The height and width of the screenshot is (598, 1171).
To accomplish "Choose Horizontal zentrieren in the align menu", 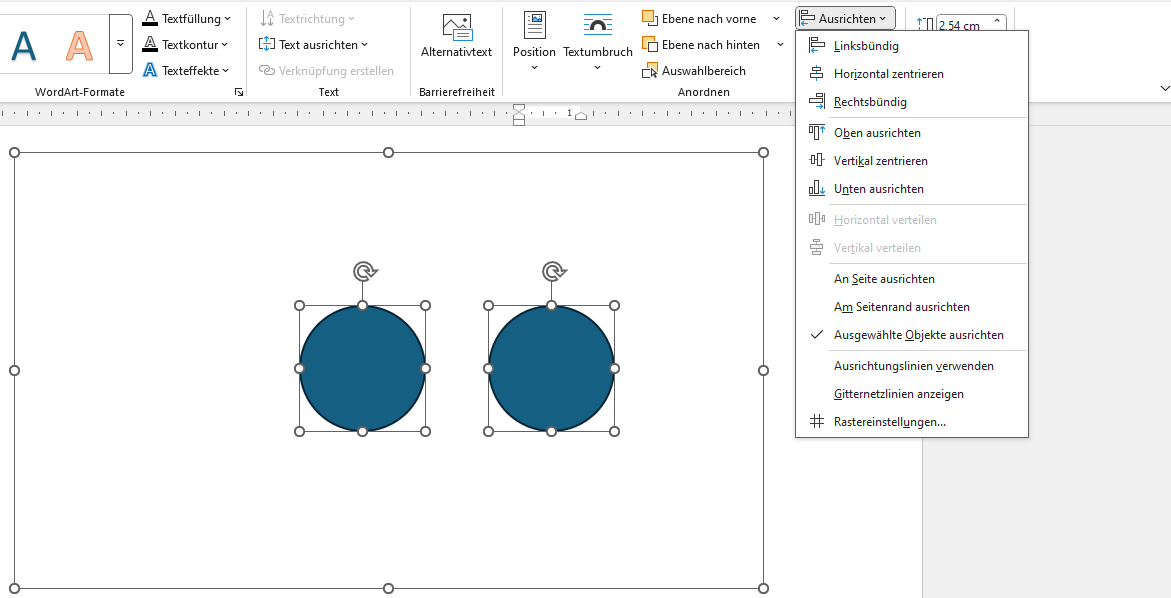I will pyautogui.click(x=911, y=74).
